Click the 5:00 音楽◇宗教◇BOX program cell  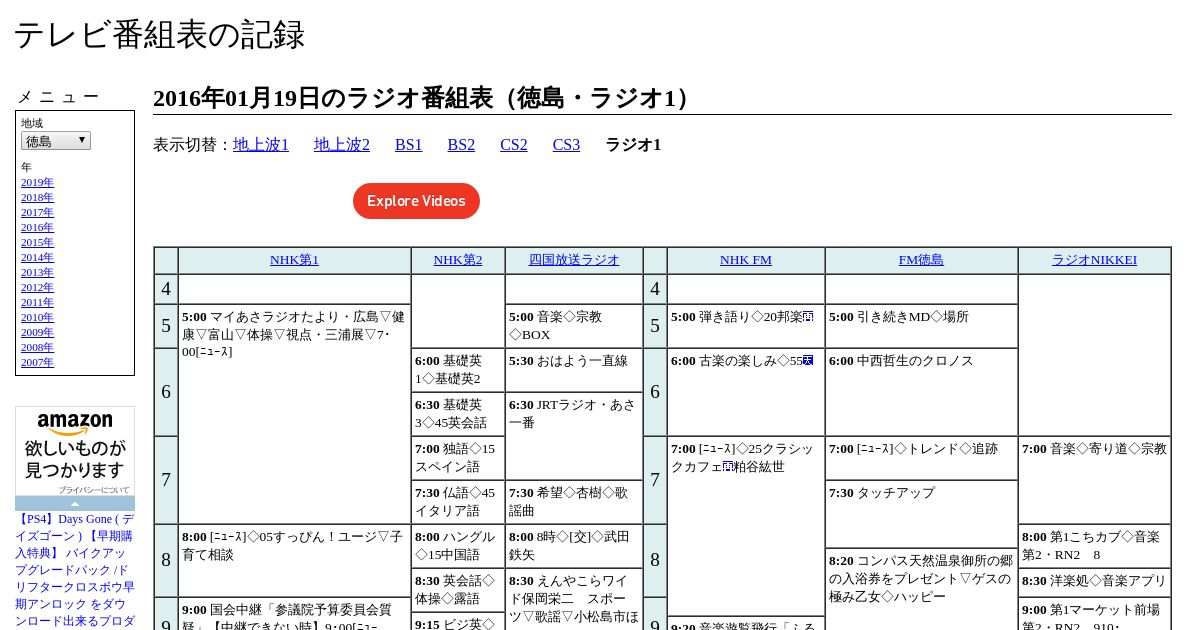(x=574, y=326)
